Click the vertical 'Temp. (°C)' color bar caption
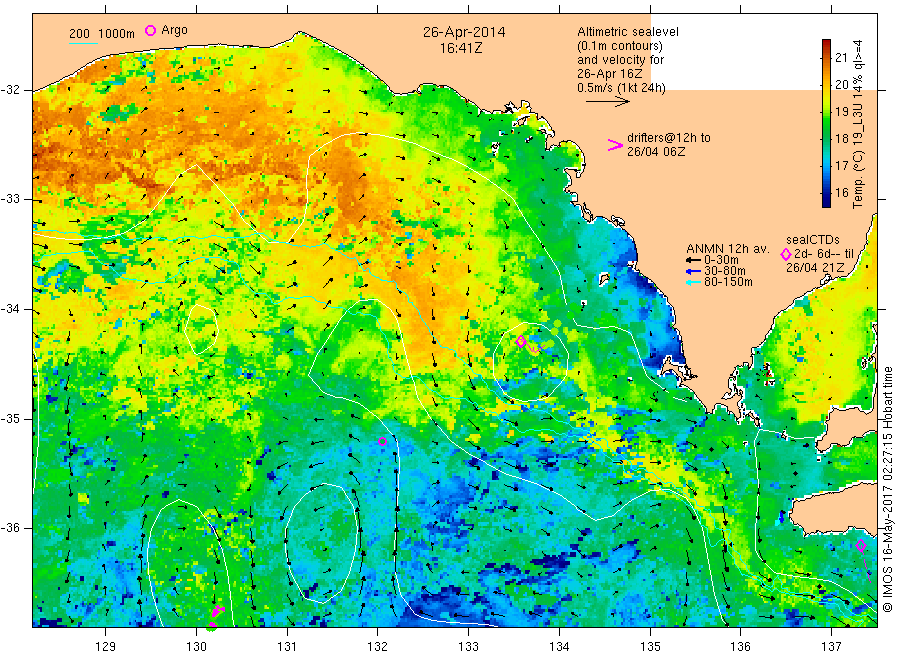900x660 pixels. (858, 123)
